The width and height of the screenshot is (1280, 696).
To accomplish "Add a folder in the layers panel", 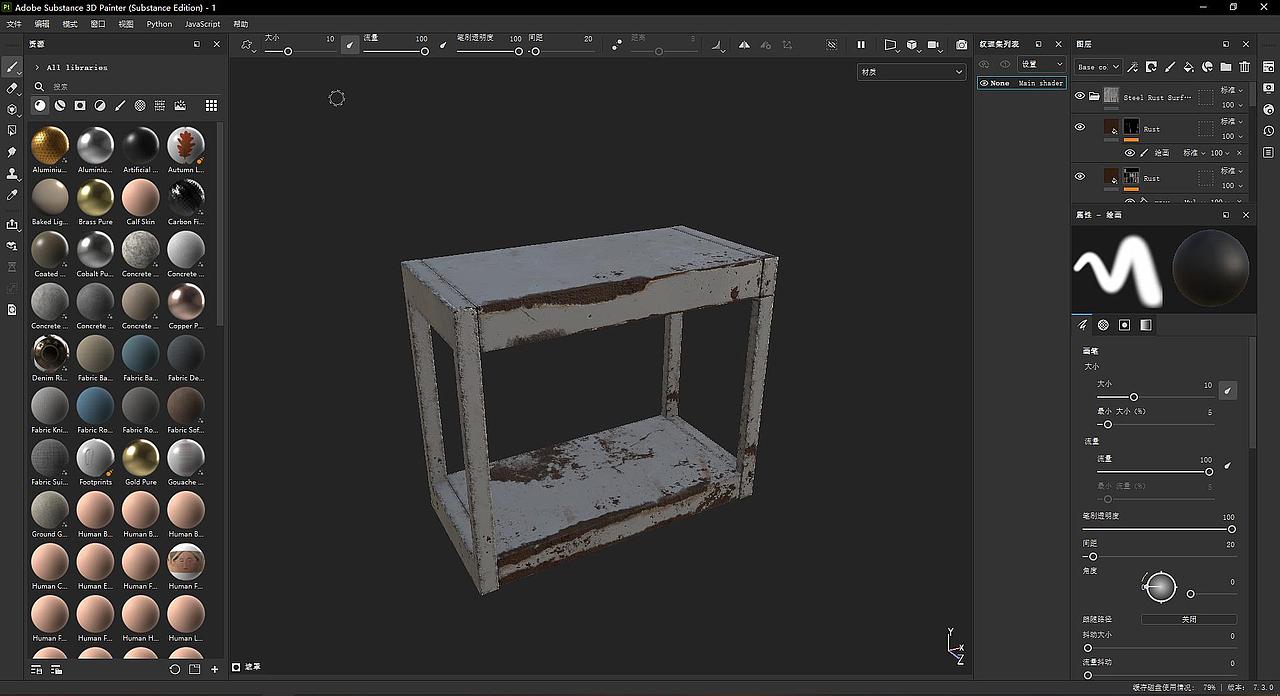I will [x=1225, y=67].
